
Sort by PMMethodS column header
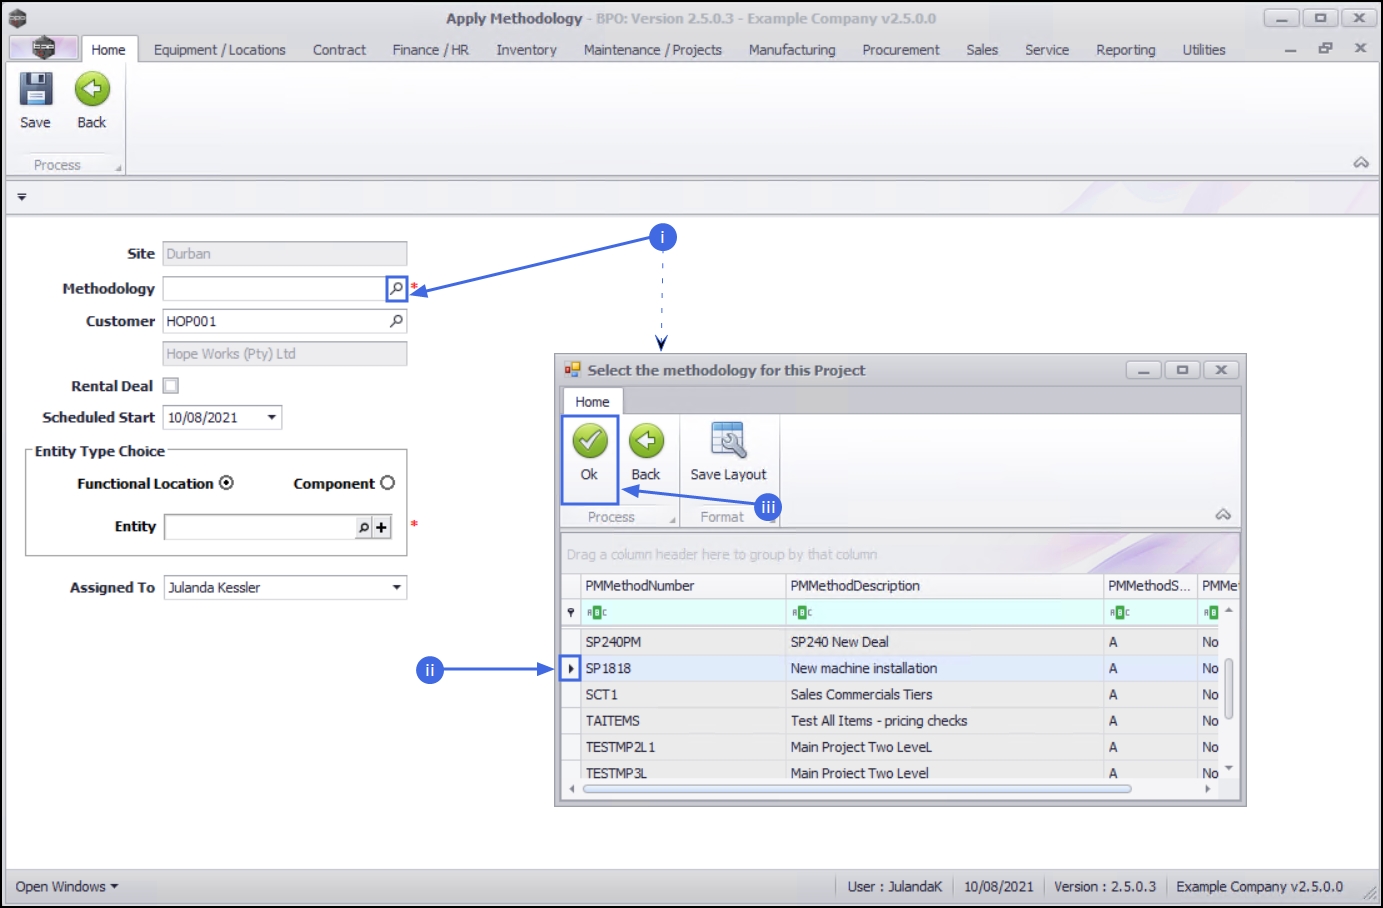[1150, 586]
